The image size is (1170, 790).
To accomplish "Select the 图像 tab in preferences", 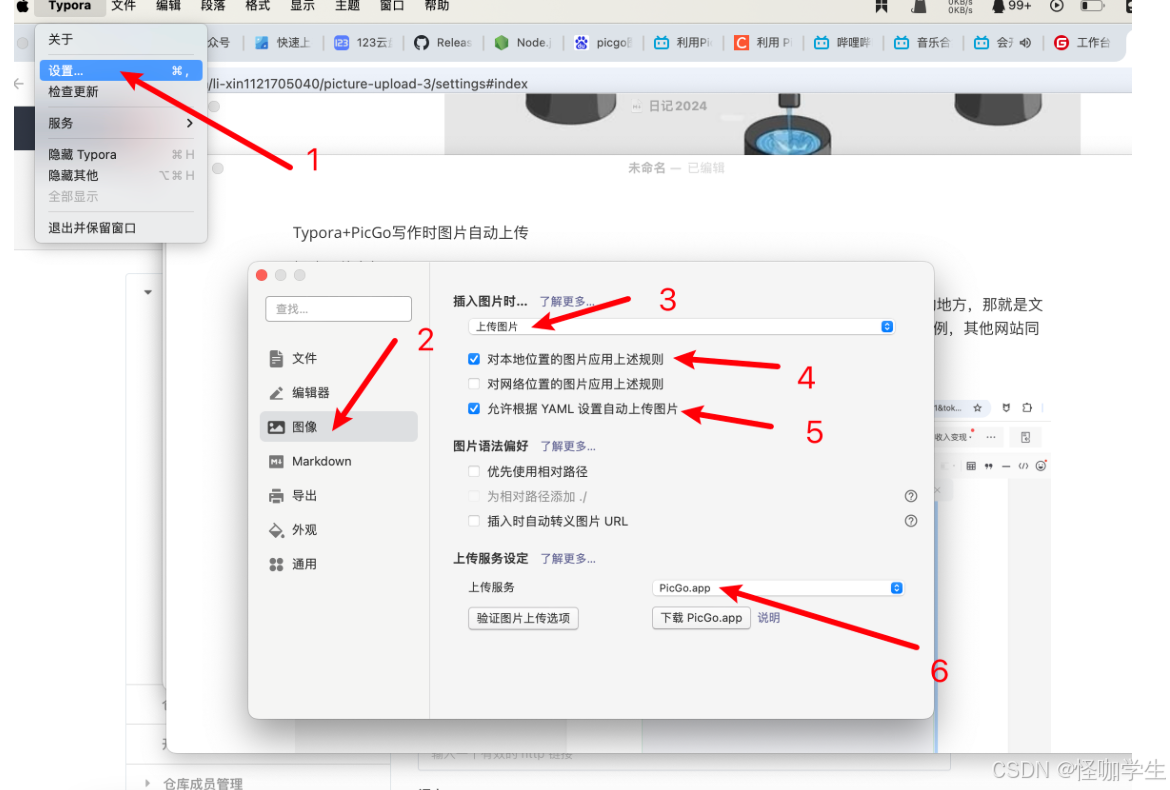I will 339,427.
